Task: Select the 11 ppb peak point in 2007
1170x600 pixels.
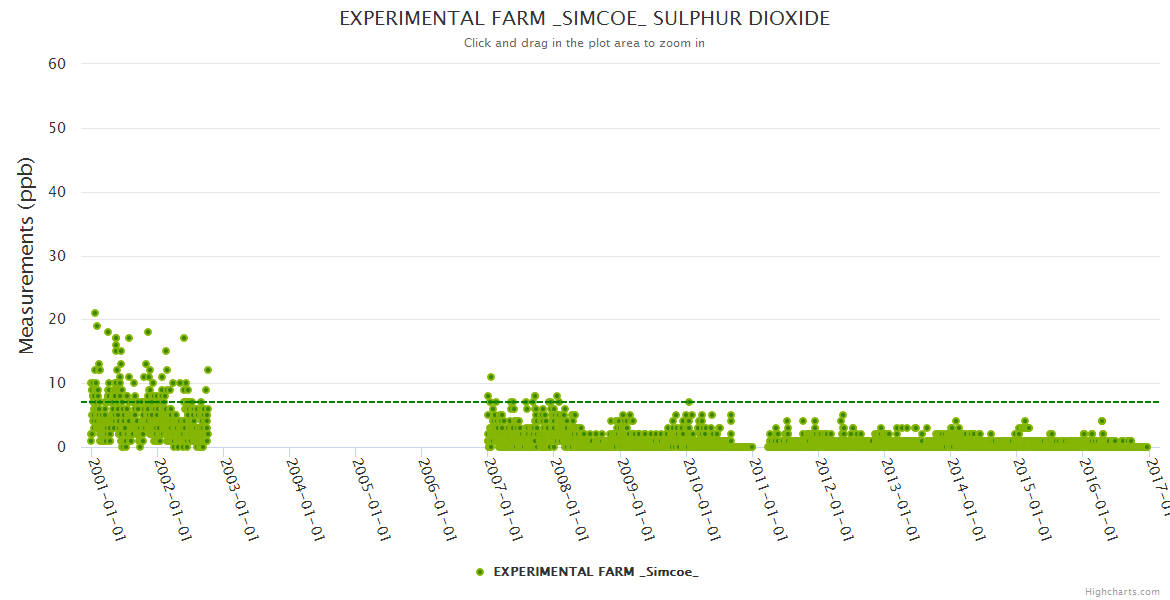Action: (491, 377)
